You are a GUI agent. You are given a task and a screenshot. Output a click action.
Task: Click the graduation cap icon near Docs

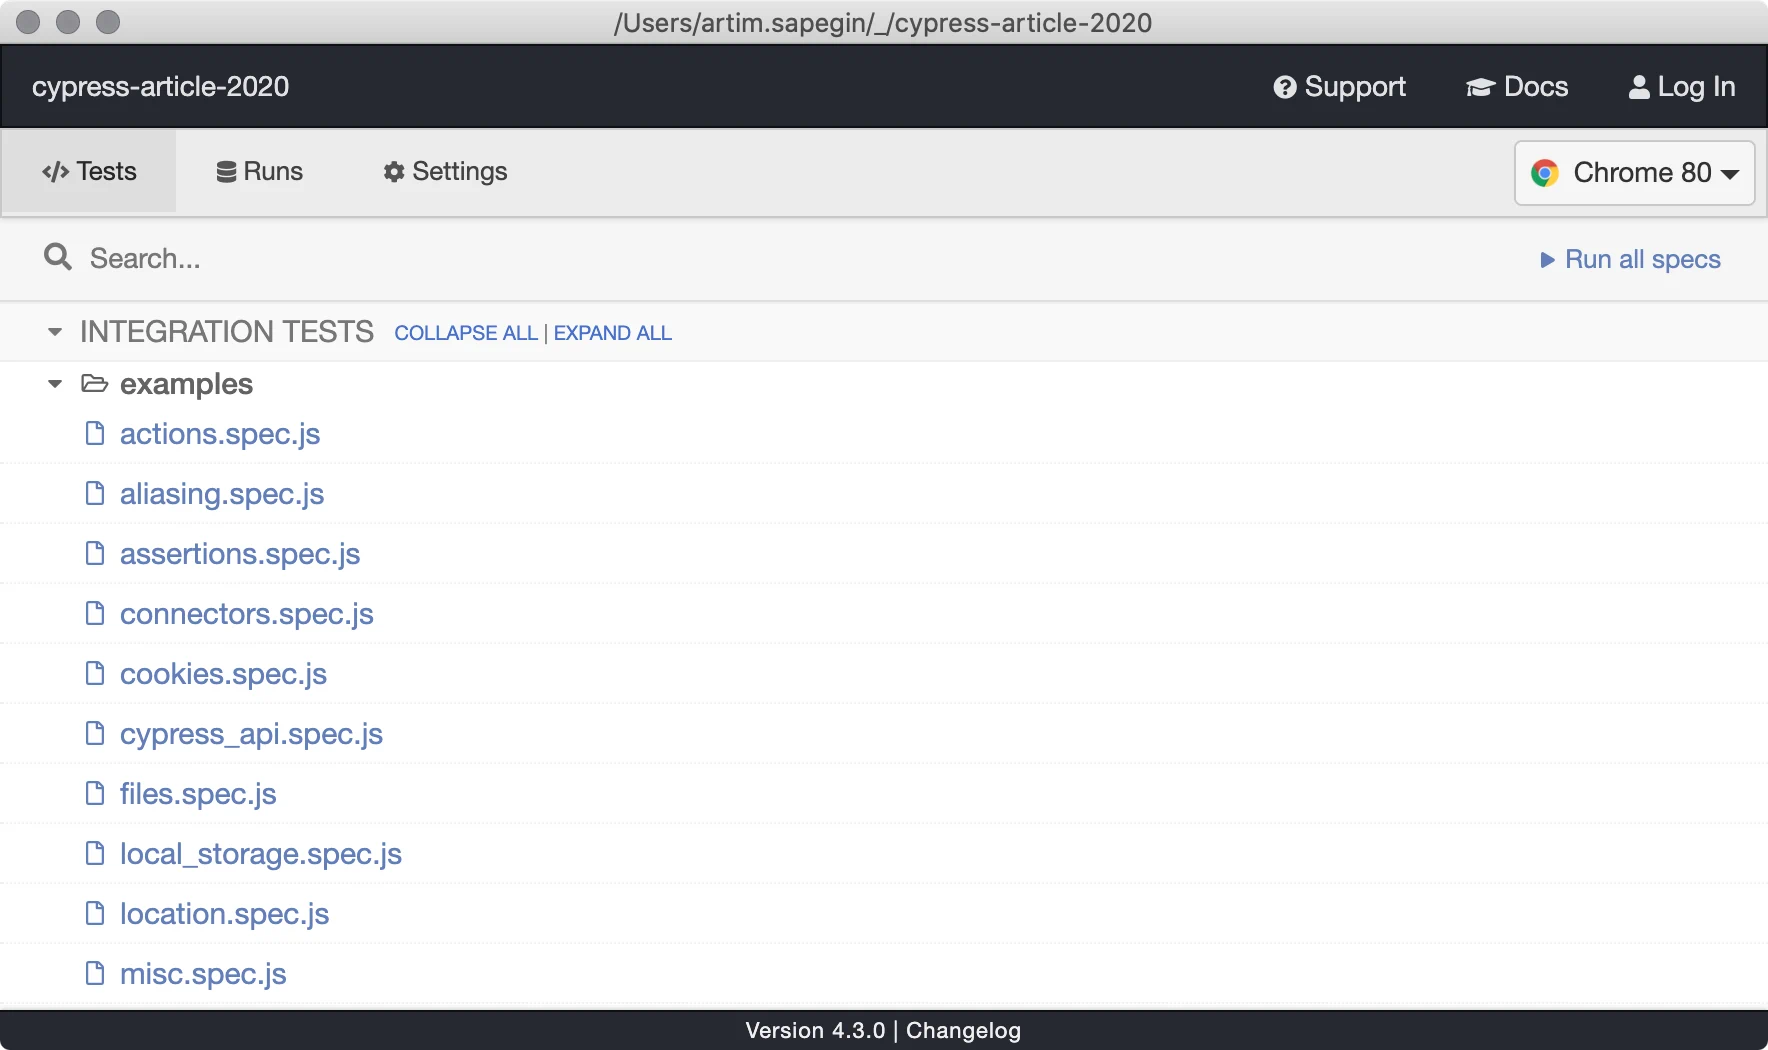point(1481,87)
